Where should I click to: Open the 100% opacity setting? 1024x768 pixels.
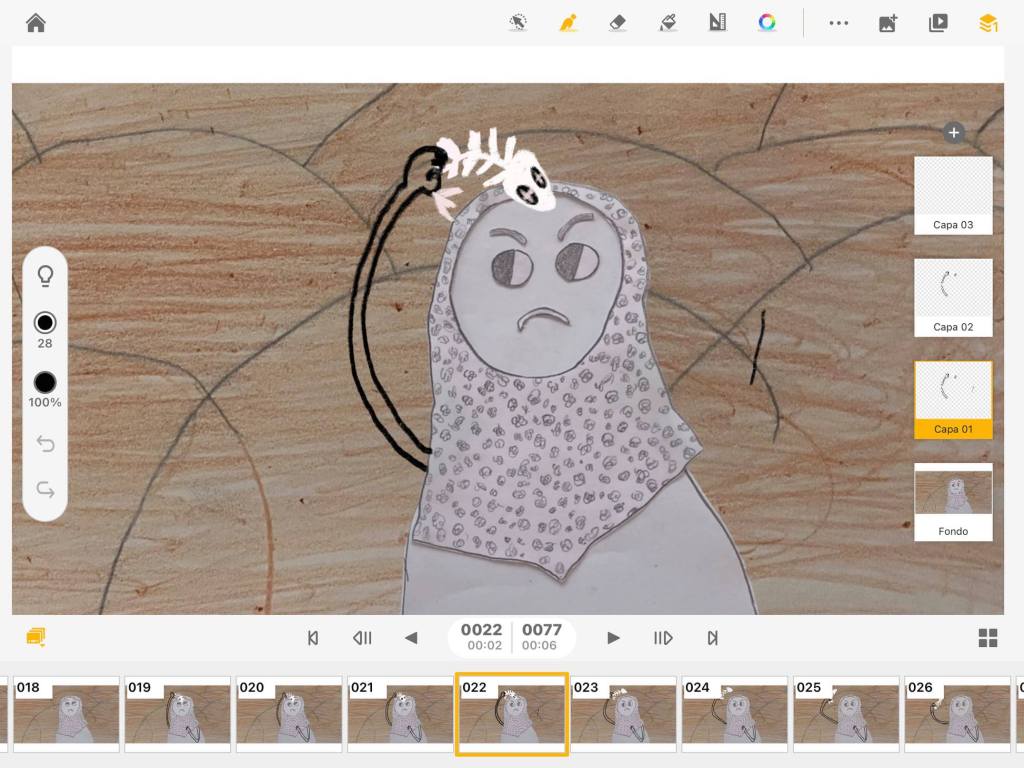[x=45, y=383]
